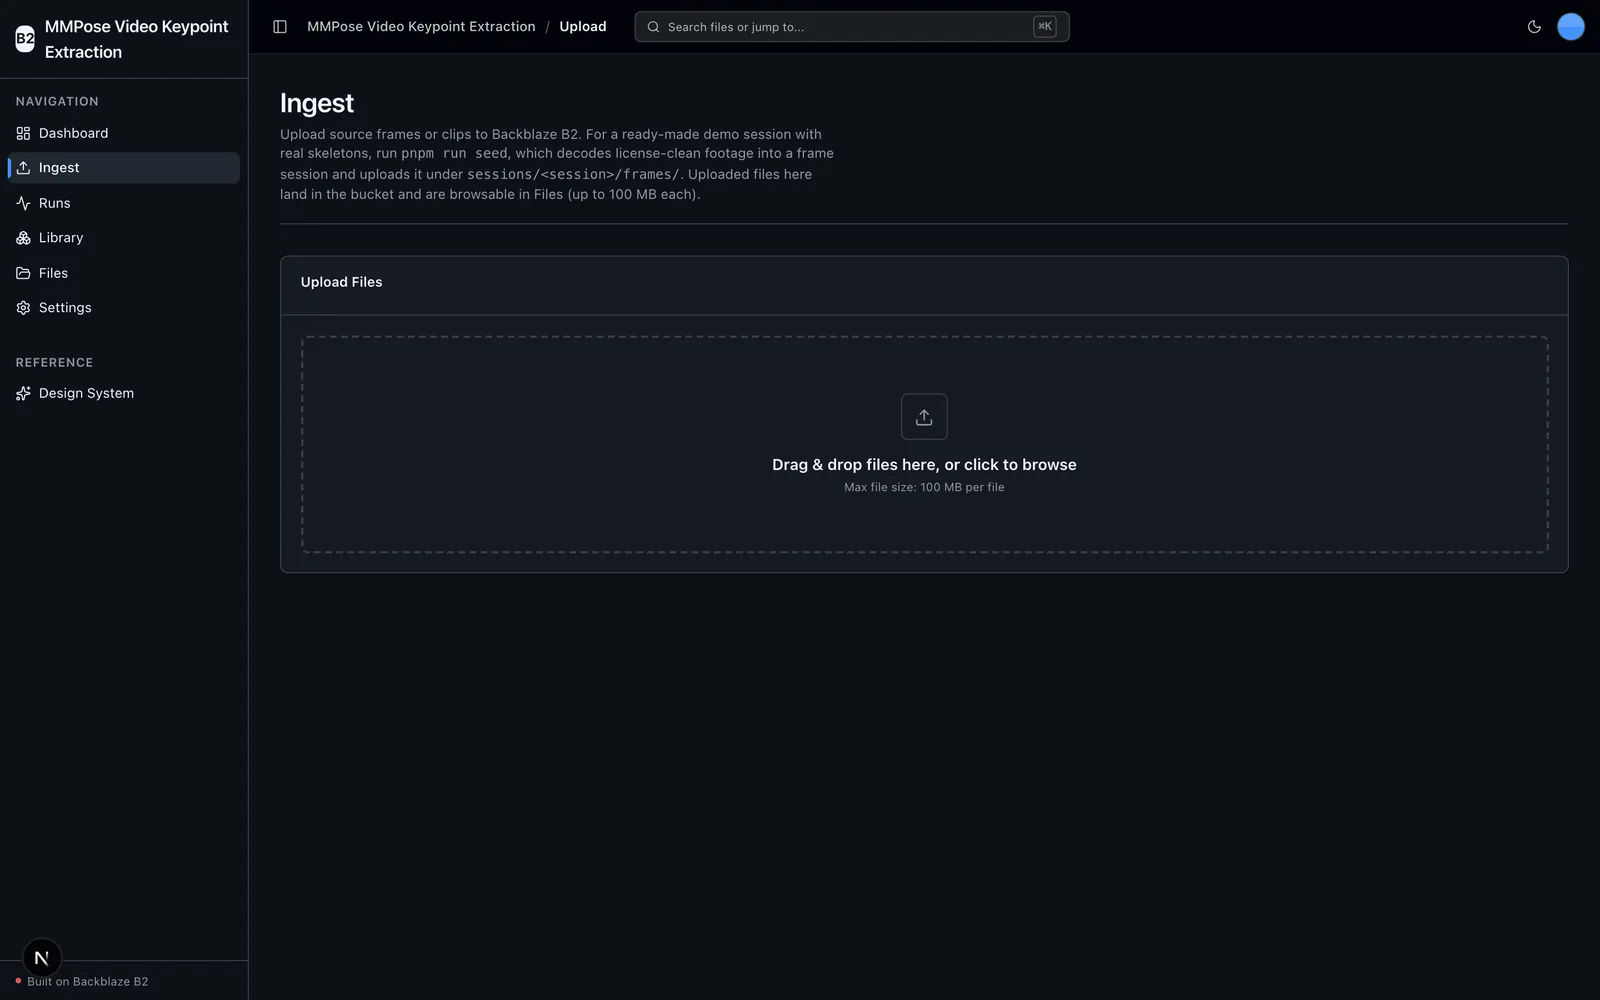Open the user avatar menu
This screenshot has width=1600, height=1000.
[1571, 27]
